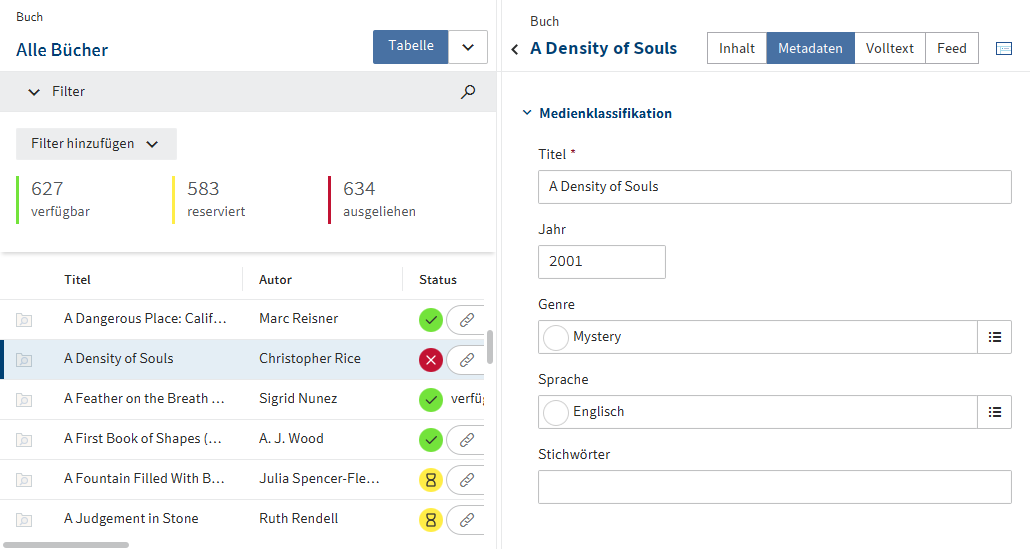Click the search magnifier icon in Filter bar
This screenshot has height=549, width=1030.
click(468, 91)
